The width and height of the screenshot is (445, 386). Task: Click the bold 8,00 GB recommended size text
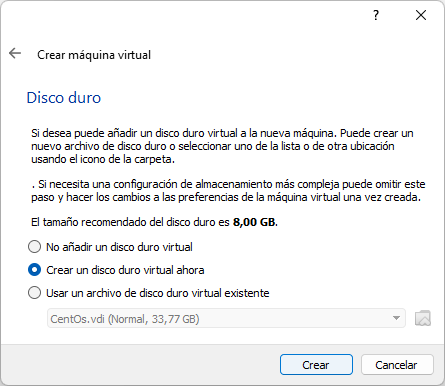255,222
